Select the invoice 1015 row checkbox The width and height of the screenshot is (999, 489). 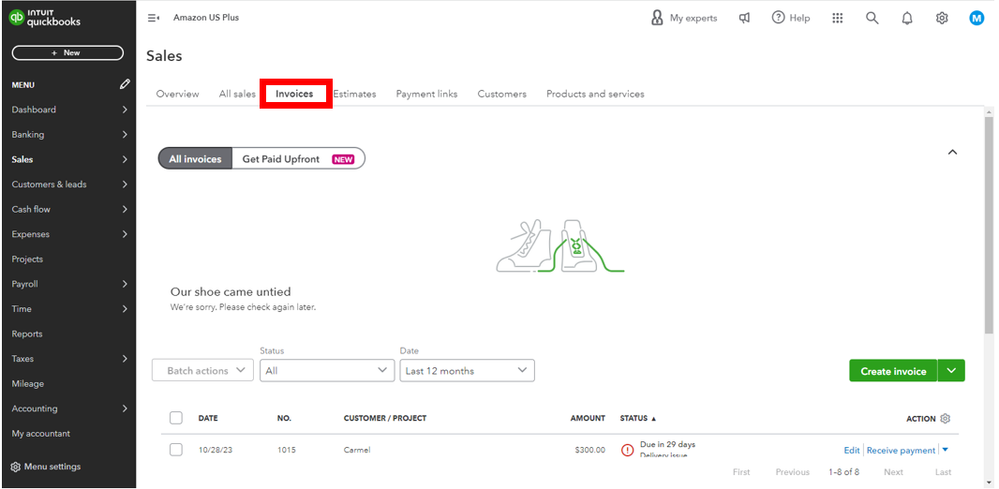click(176, 450)
